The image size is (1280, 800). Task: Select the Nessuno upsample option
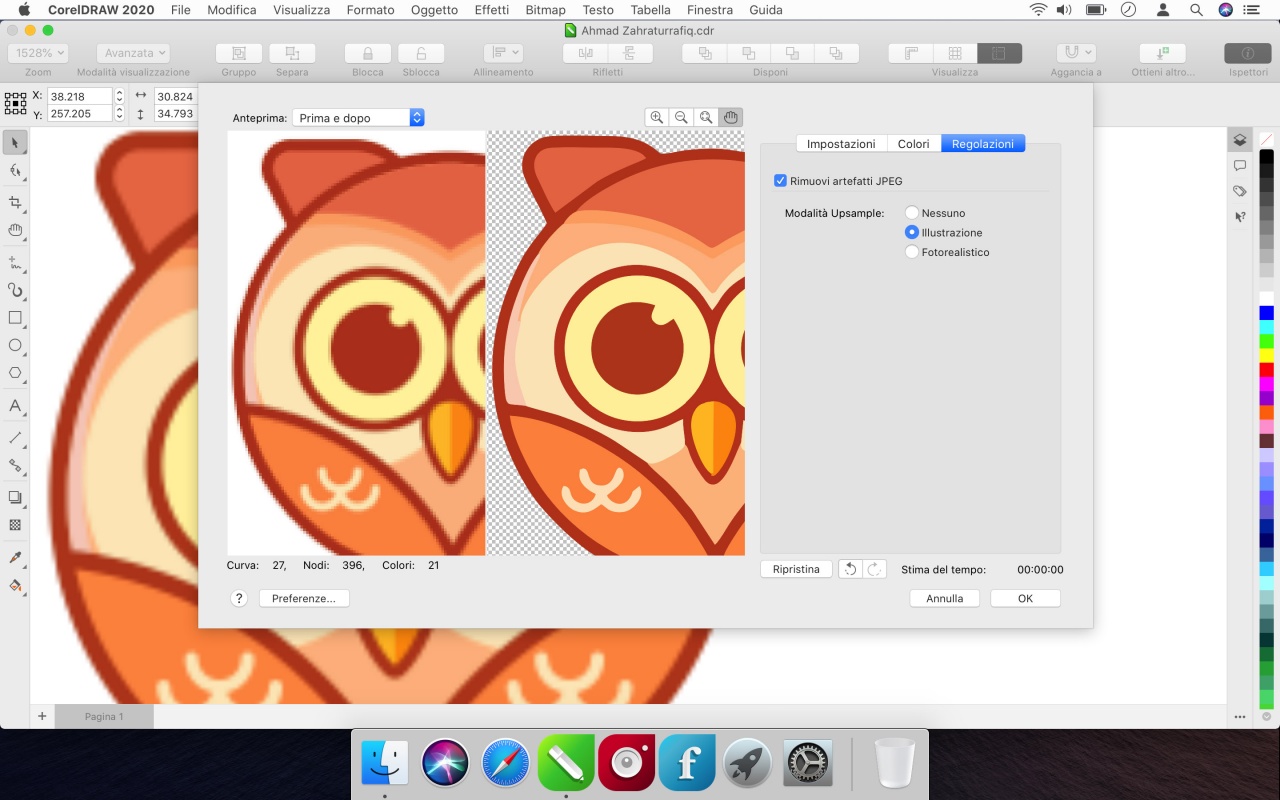tap(912, 213)
